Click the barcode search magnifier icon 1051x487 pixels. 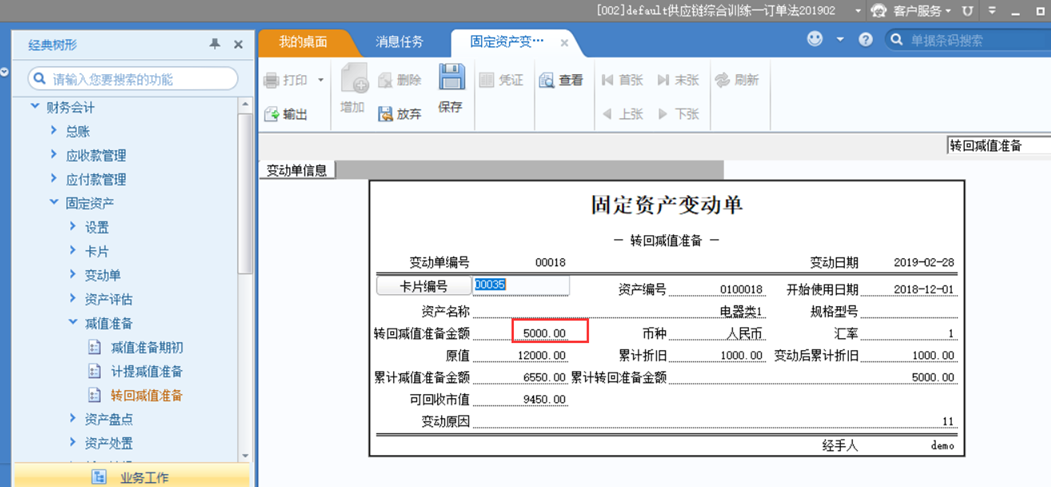[897, 40]
